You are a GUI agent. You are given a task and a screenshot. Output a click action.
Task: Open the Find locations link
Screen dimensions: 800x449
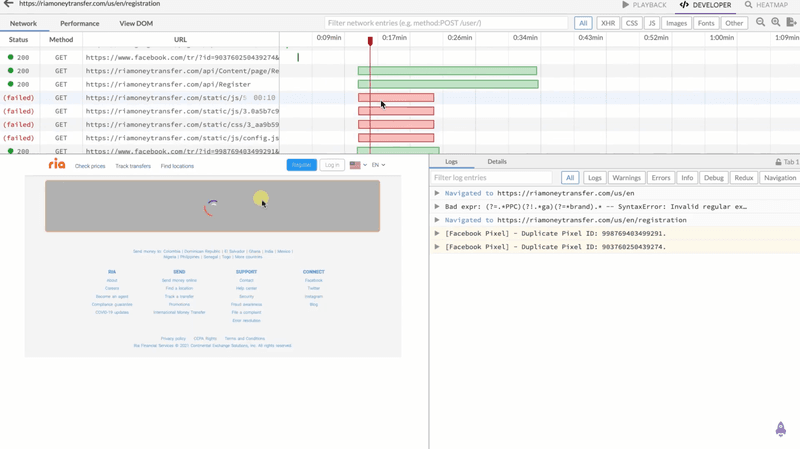pos(177,166)
